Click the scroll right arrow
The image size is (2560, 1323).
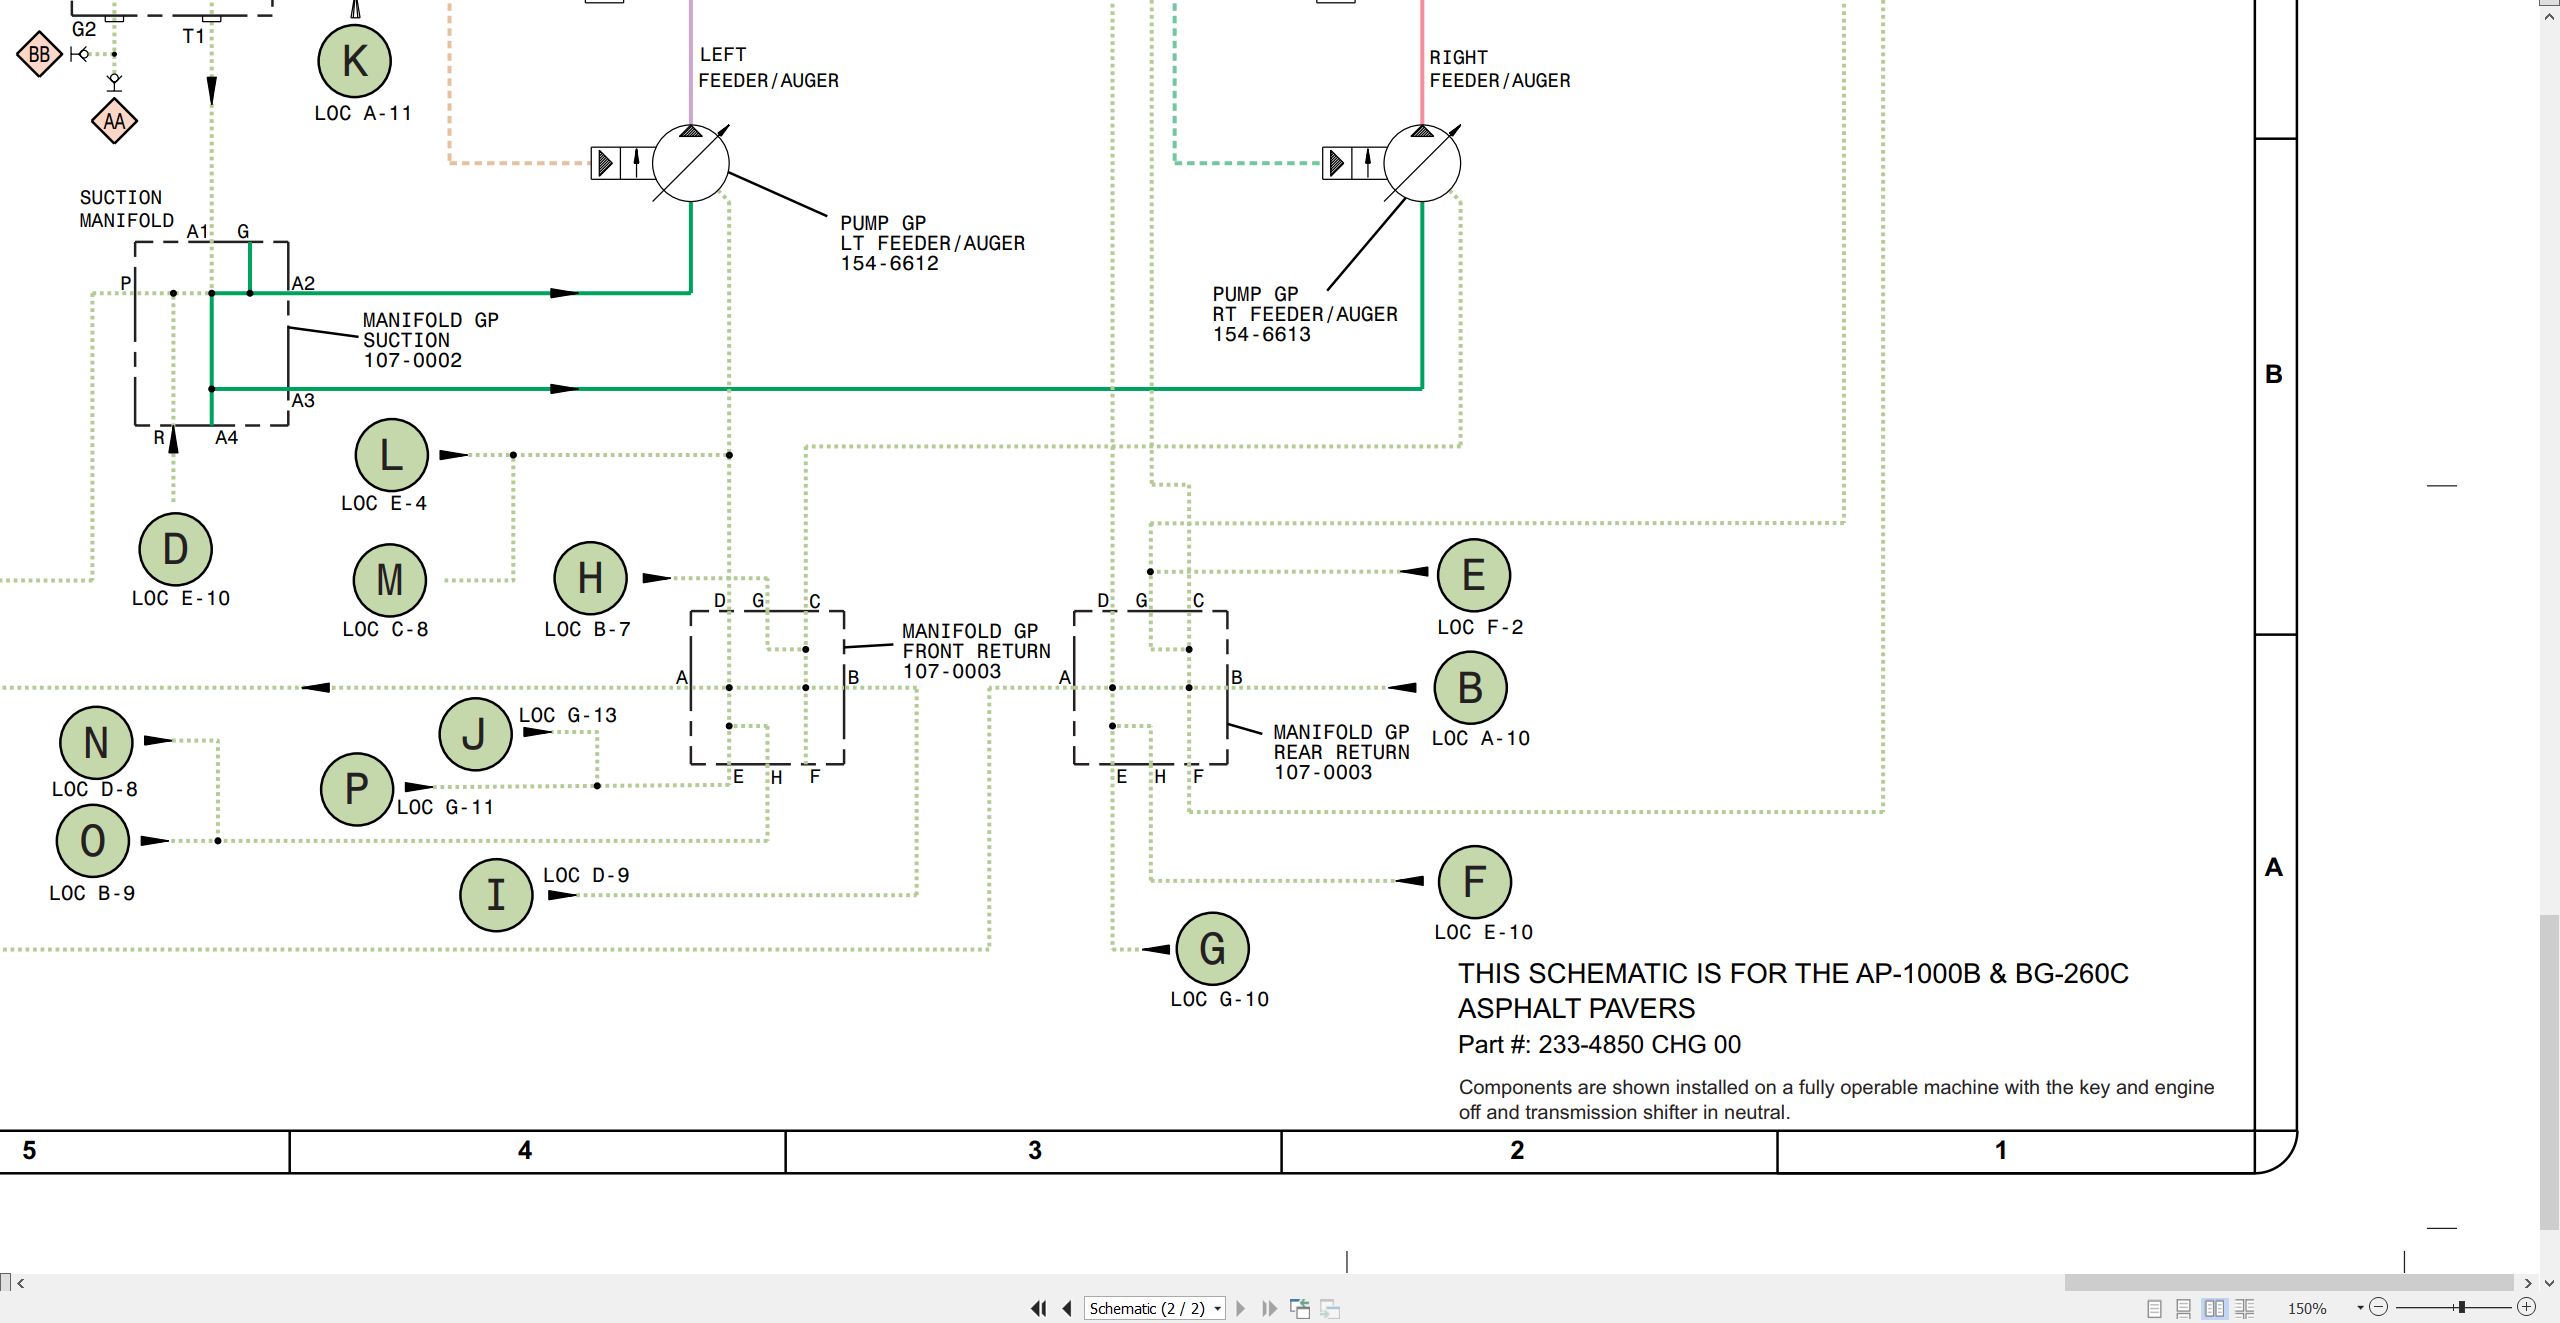tap(2528, 1283)
